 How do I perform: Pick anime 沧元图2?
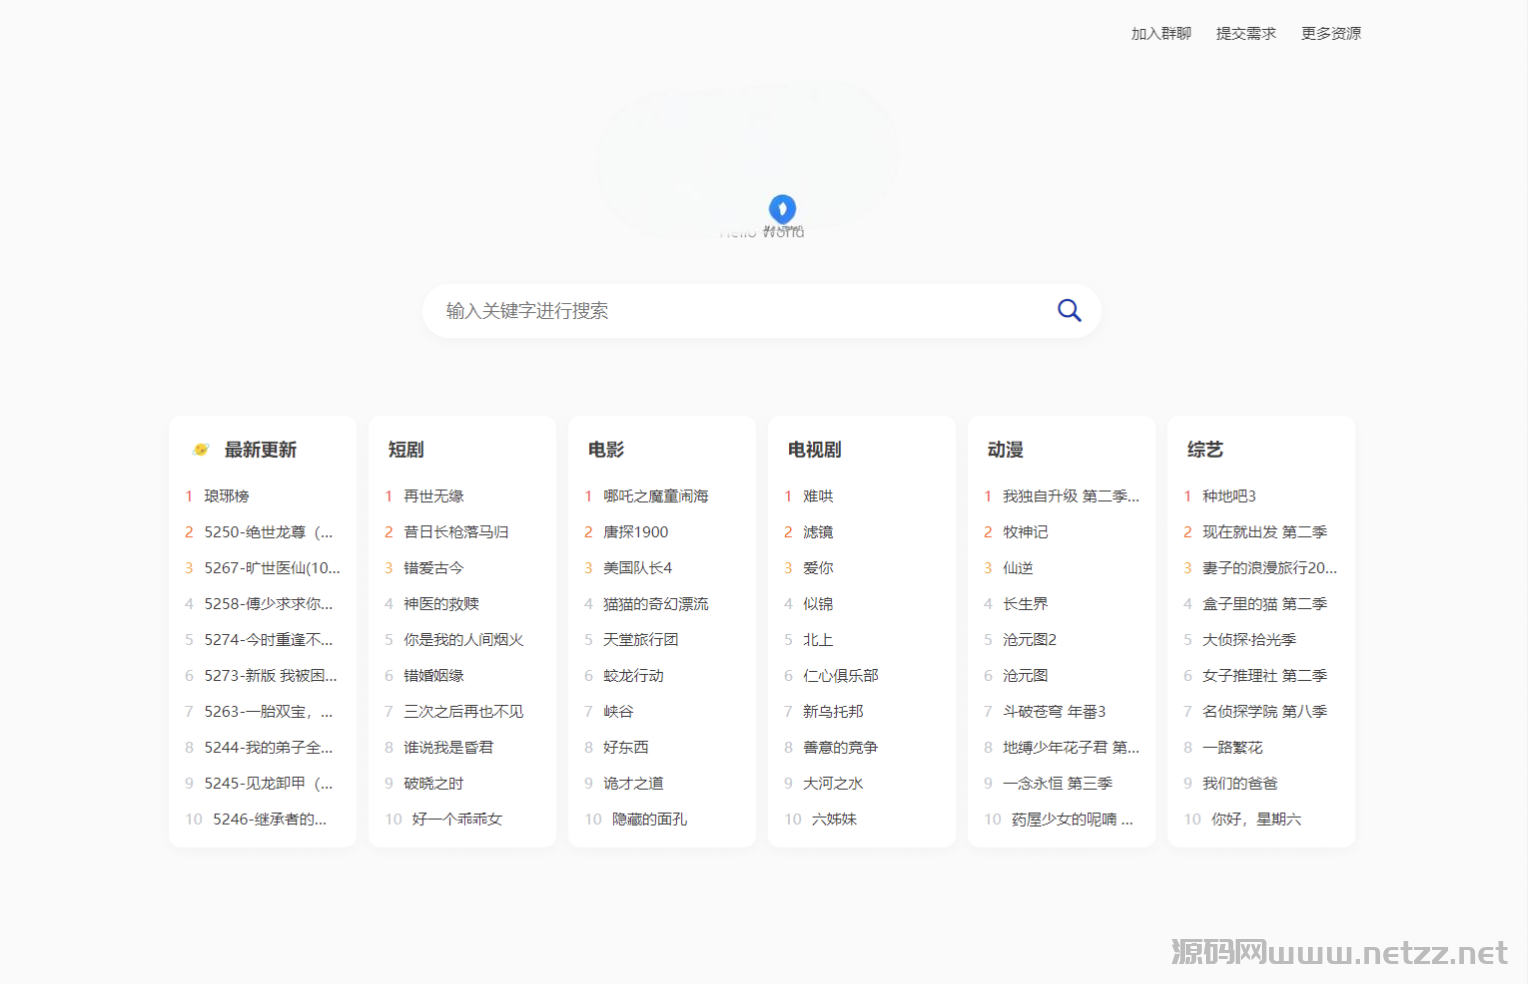click(x=1030, y=640)
